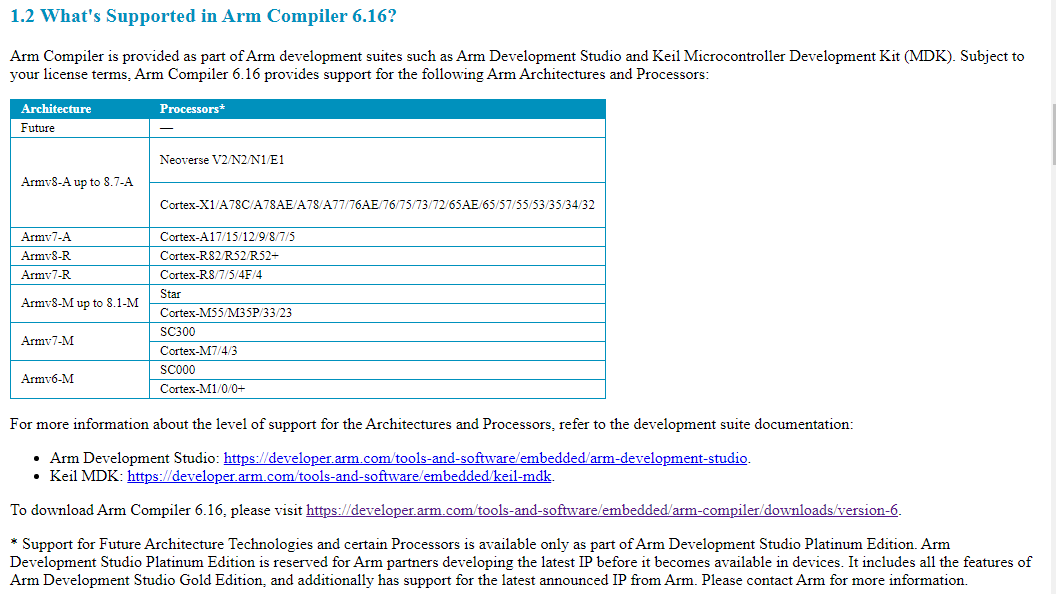Viewport: 1056px width, 594px height.
Task: Open the Arm Development Studio link
Action: [485, 458]
